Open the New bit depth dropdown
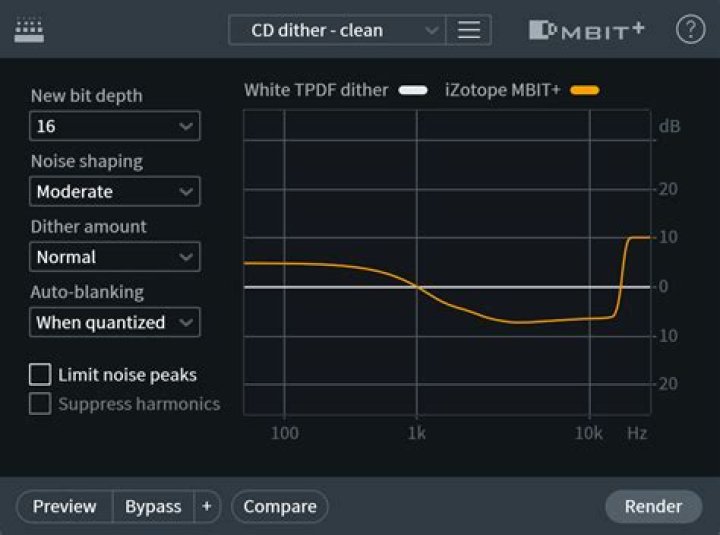720x535 pixels. pos(114,126)
